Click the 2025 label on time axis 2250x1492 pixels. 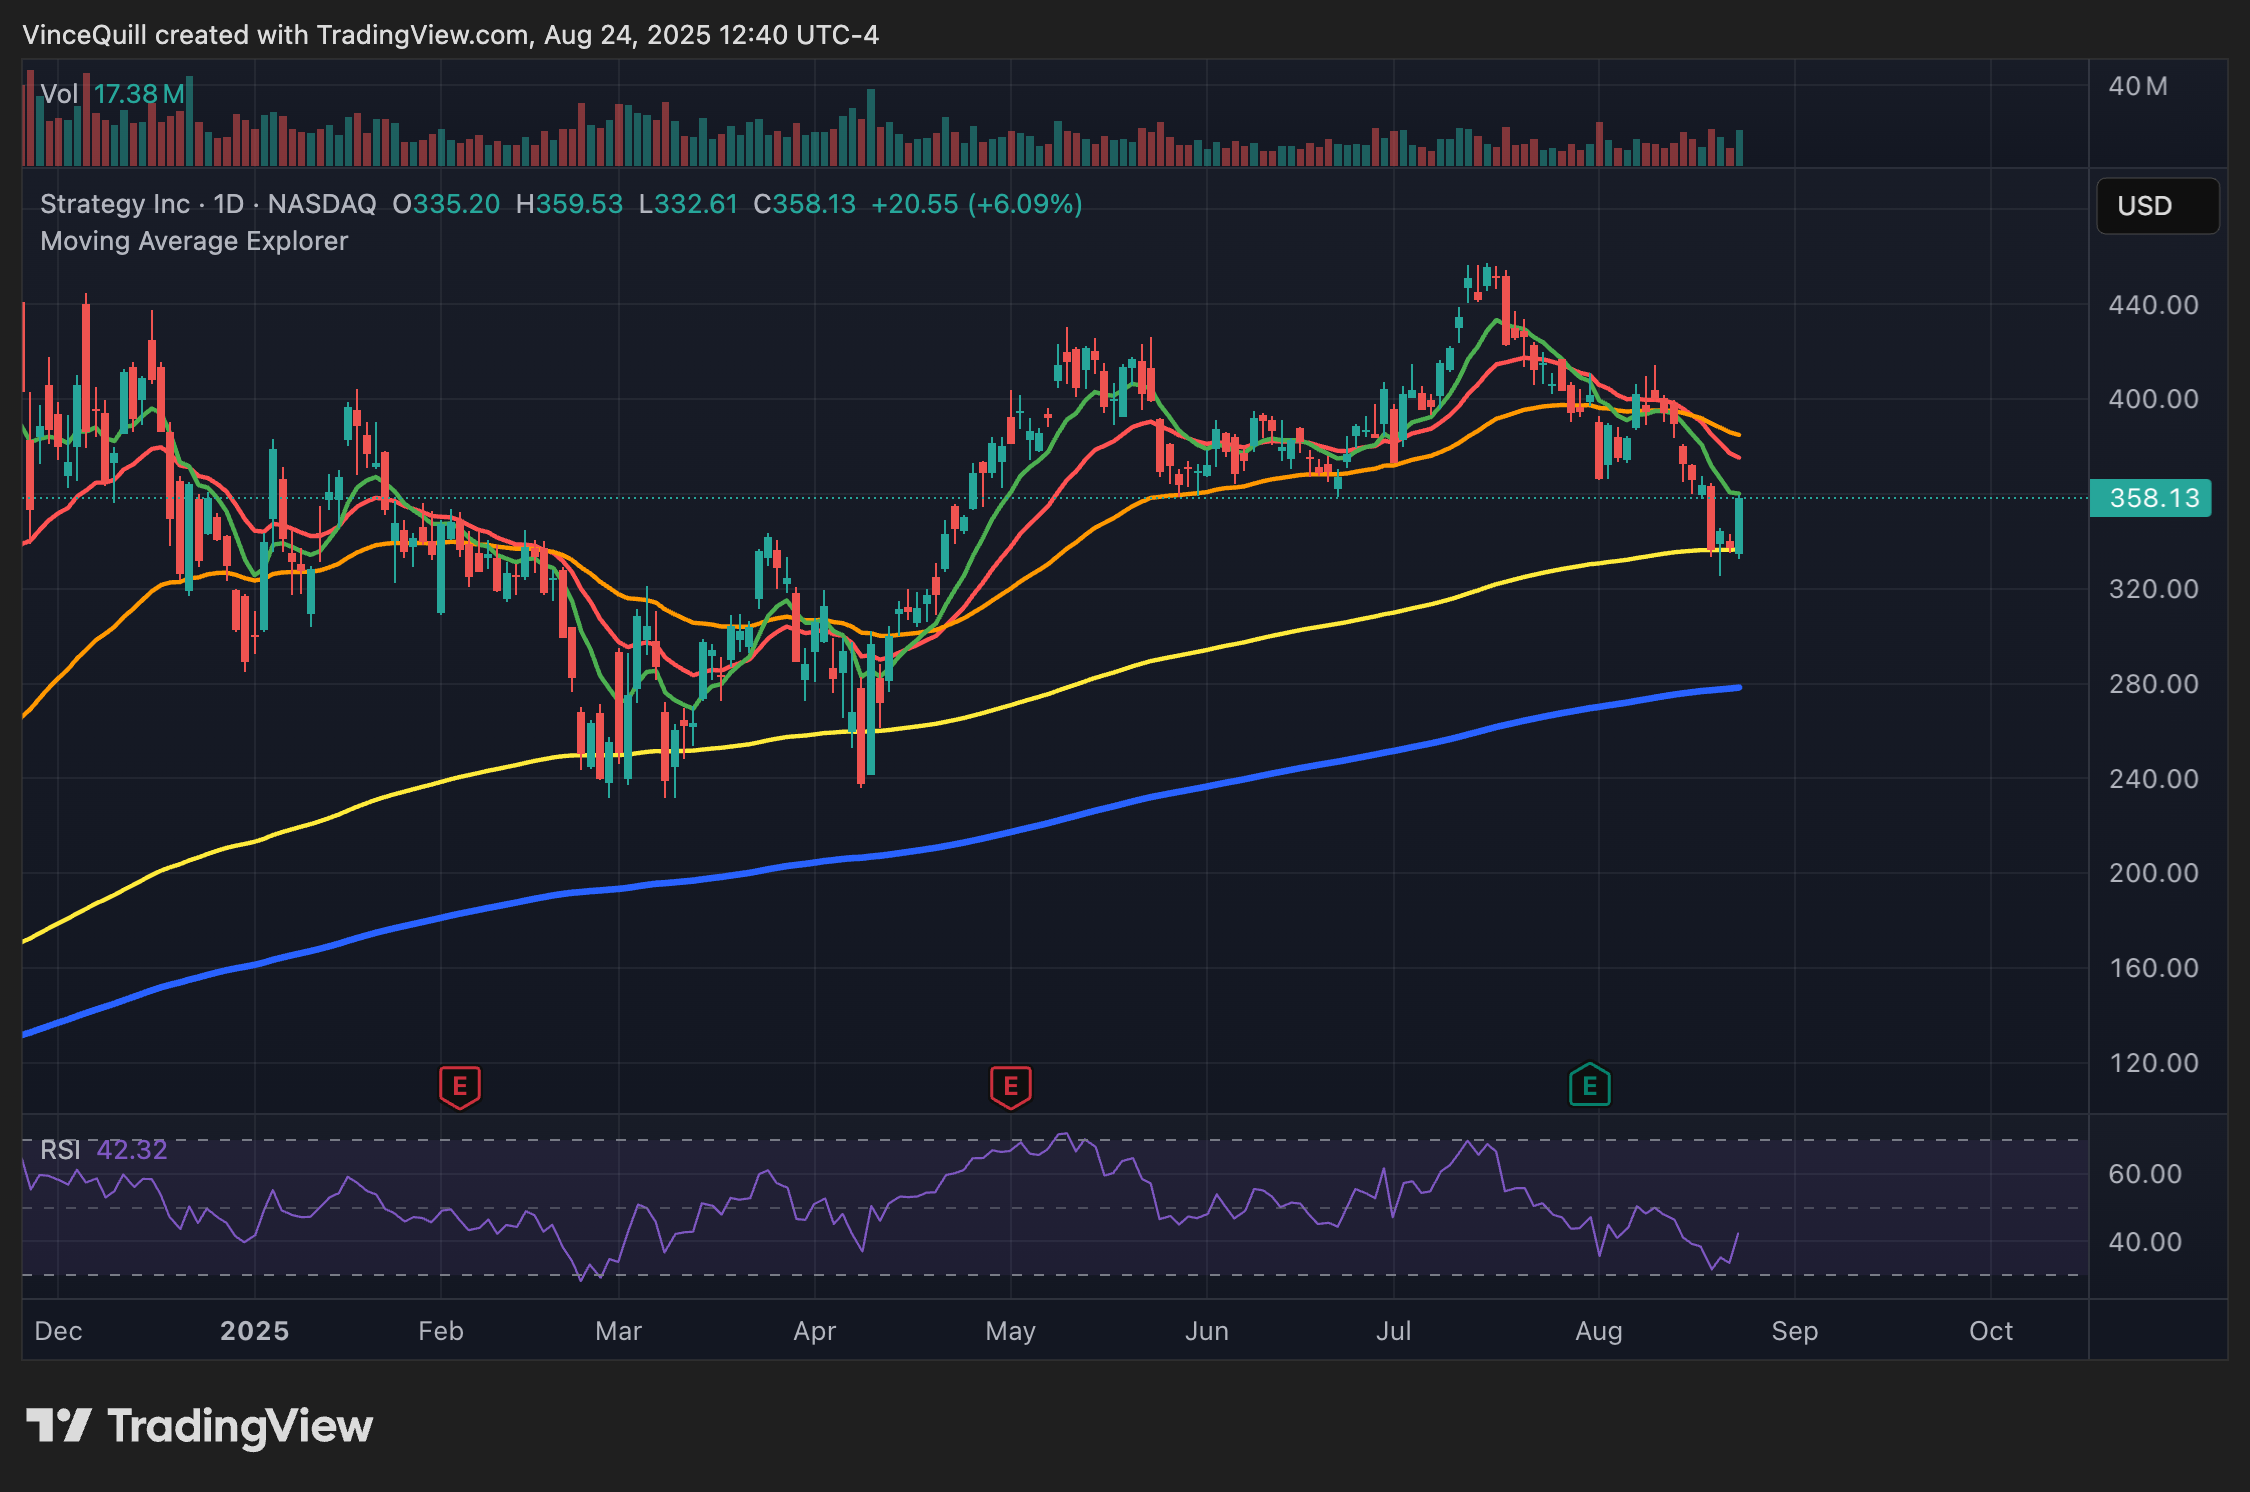(254, 1331)
